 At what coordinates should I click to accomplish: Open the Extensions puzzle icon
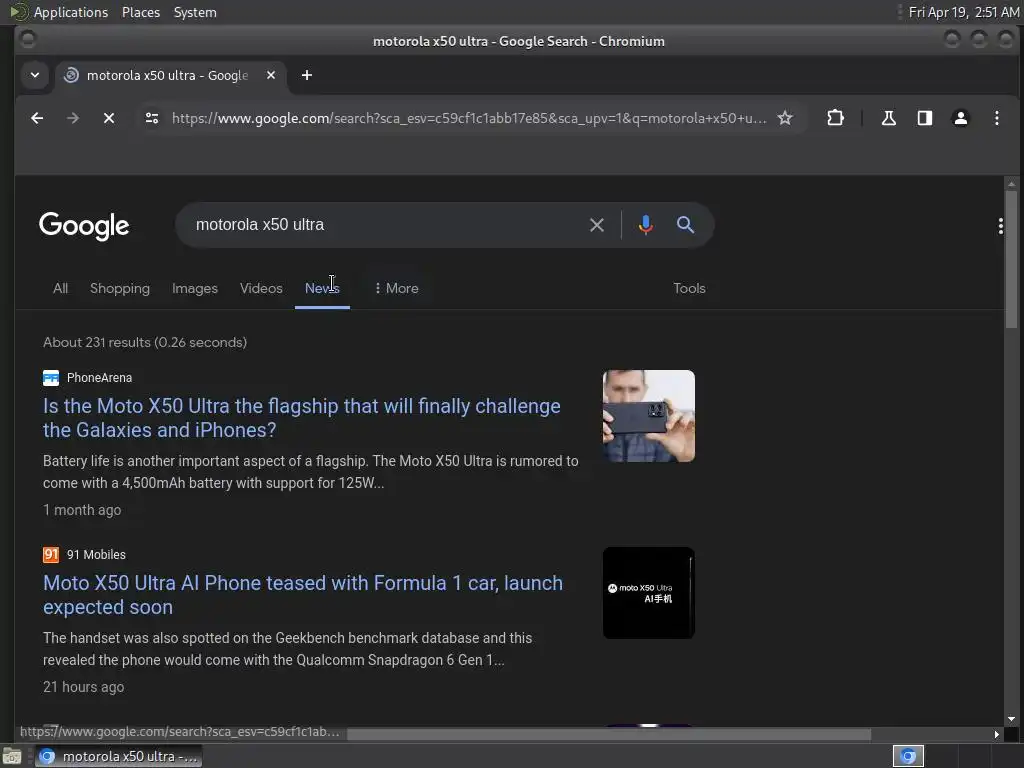[835, 118]
